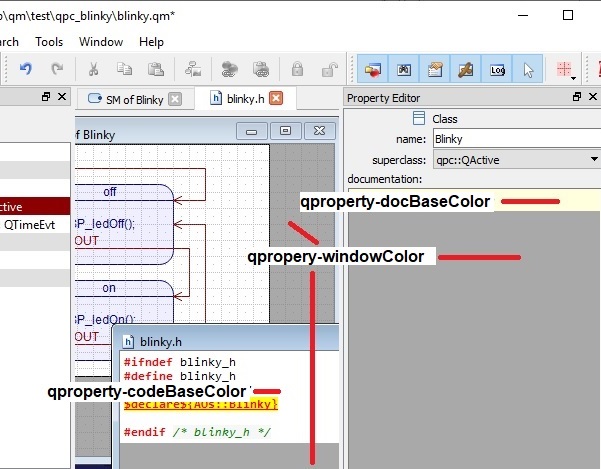Open the superclass dropdown
Image resolution: width=601 pixels, height=469 pixels.
point(594,159)
